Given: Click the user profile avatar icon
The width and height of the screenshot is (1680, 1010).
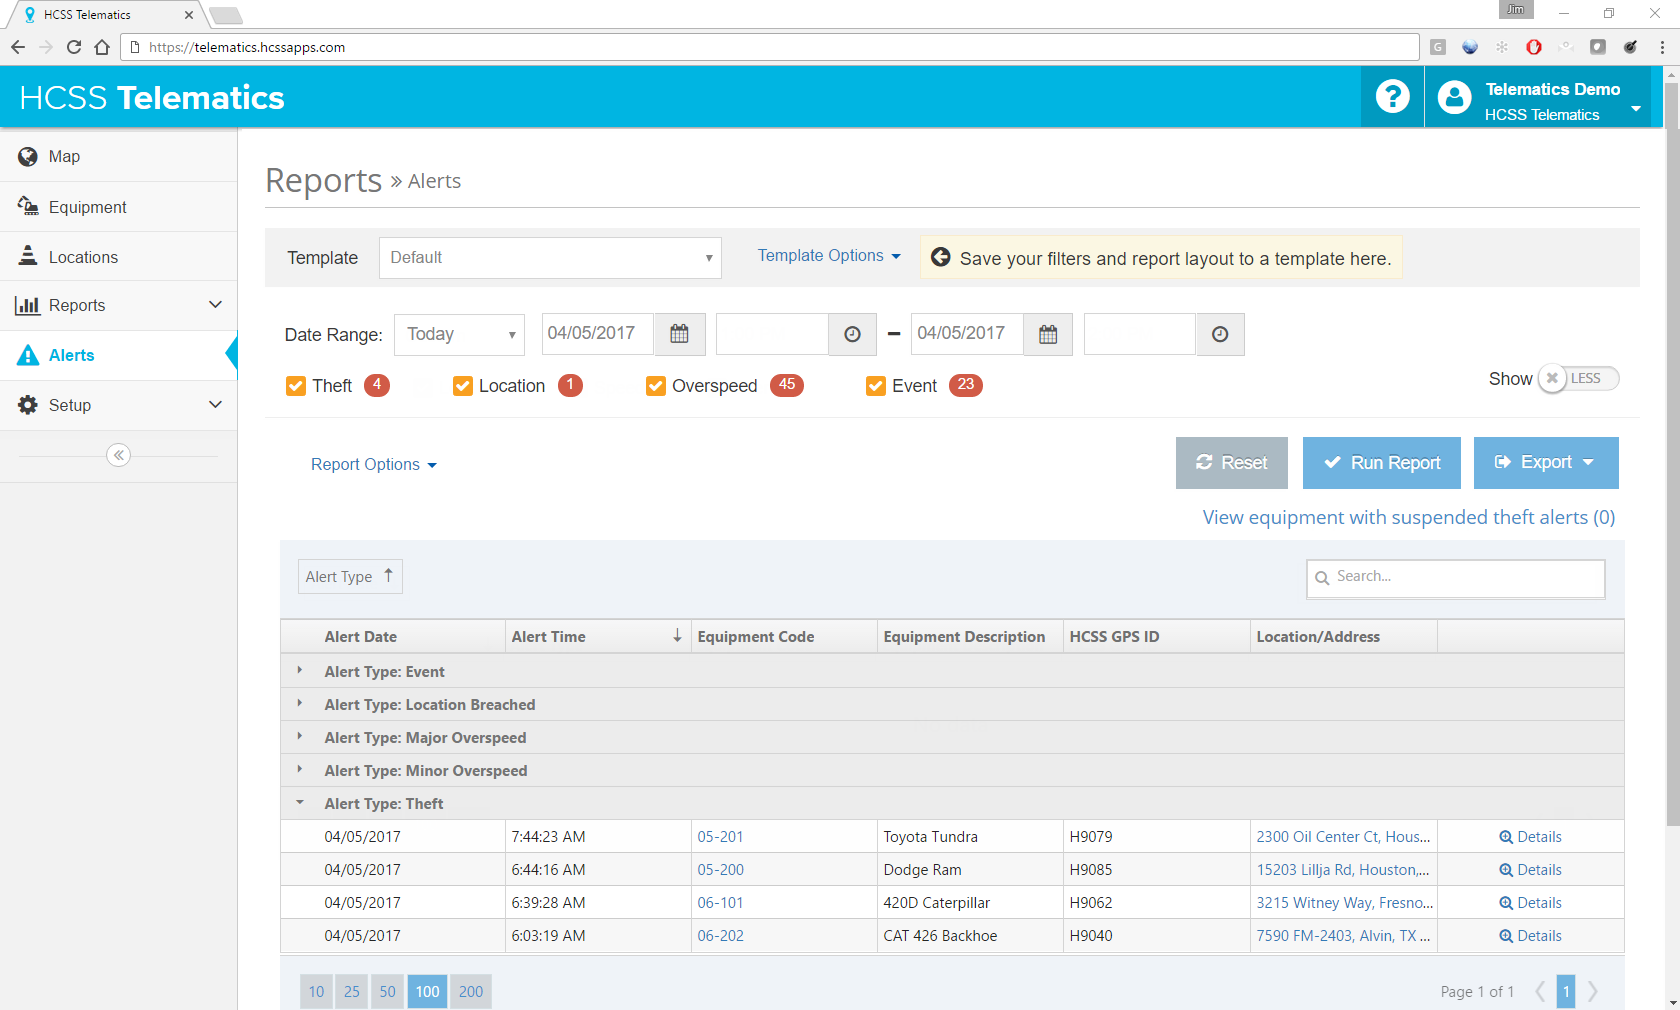Looking at the screenshot, I should tap(1454, 97).
